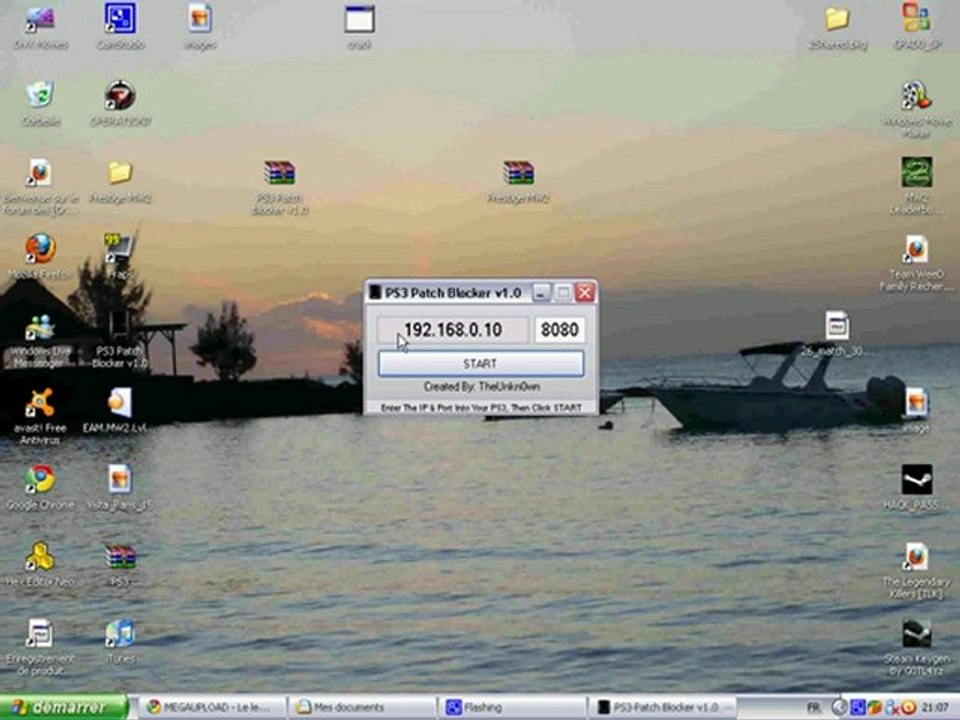
Task: Select the Mozilla Firefox desktop shortcut
Action: pyautogui.click(x=40, y=257)
